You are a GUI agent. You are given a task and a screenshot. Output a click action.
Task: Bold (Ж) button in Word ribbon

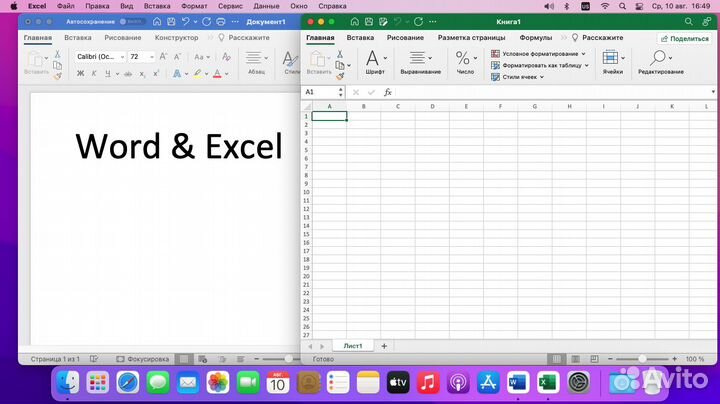(x=80, y=73)
